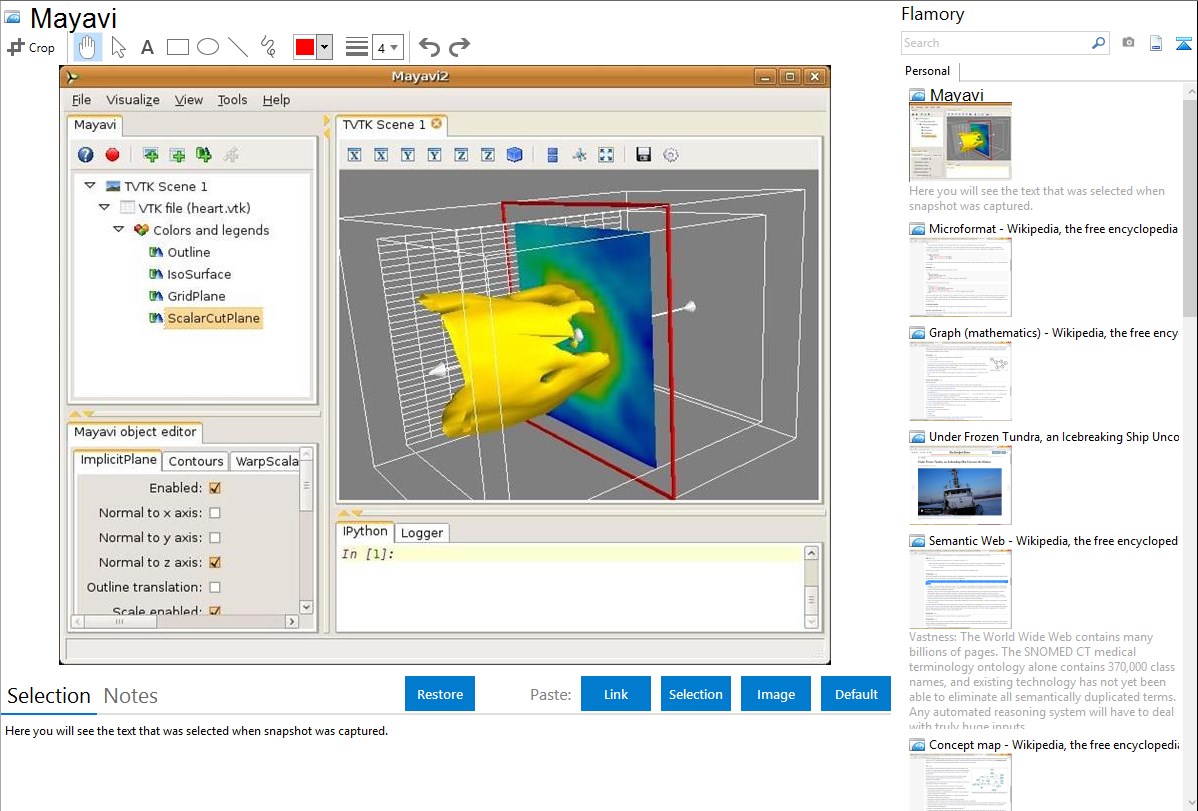Screen dimensions: 1198x811
Task: Pick the ellipse shape tool
Action: coord(208,47)
